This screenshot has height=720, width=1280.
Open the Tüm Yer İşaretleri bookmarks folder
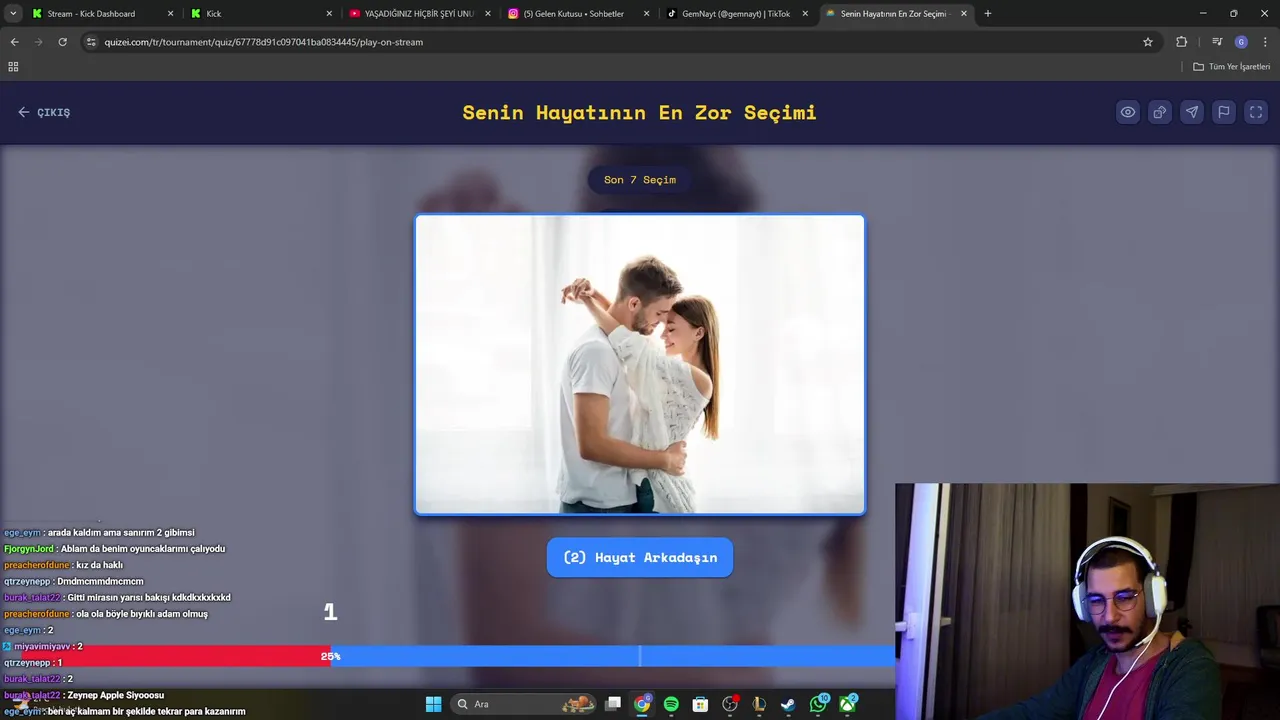tap(1232, 67)
